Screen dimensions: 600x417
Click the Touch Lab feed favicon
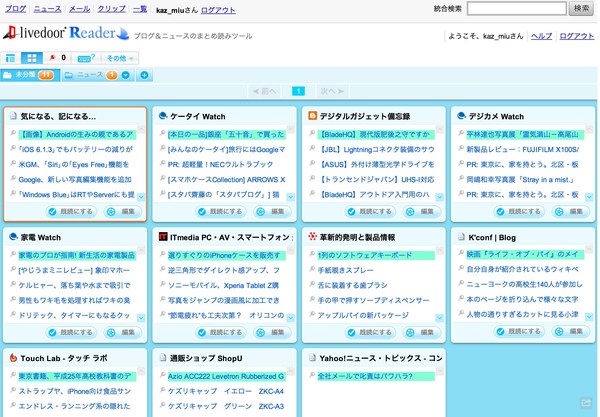click(12, 357)
